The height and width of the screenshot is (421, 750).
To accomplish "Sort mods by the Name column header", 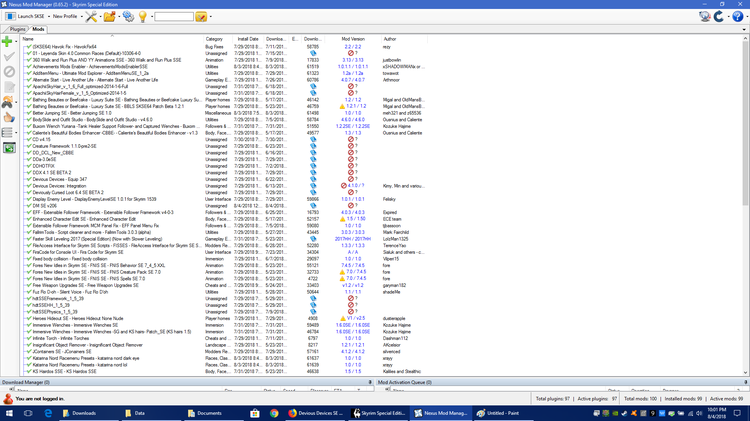I will [x=112, y=39].
